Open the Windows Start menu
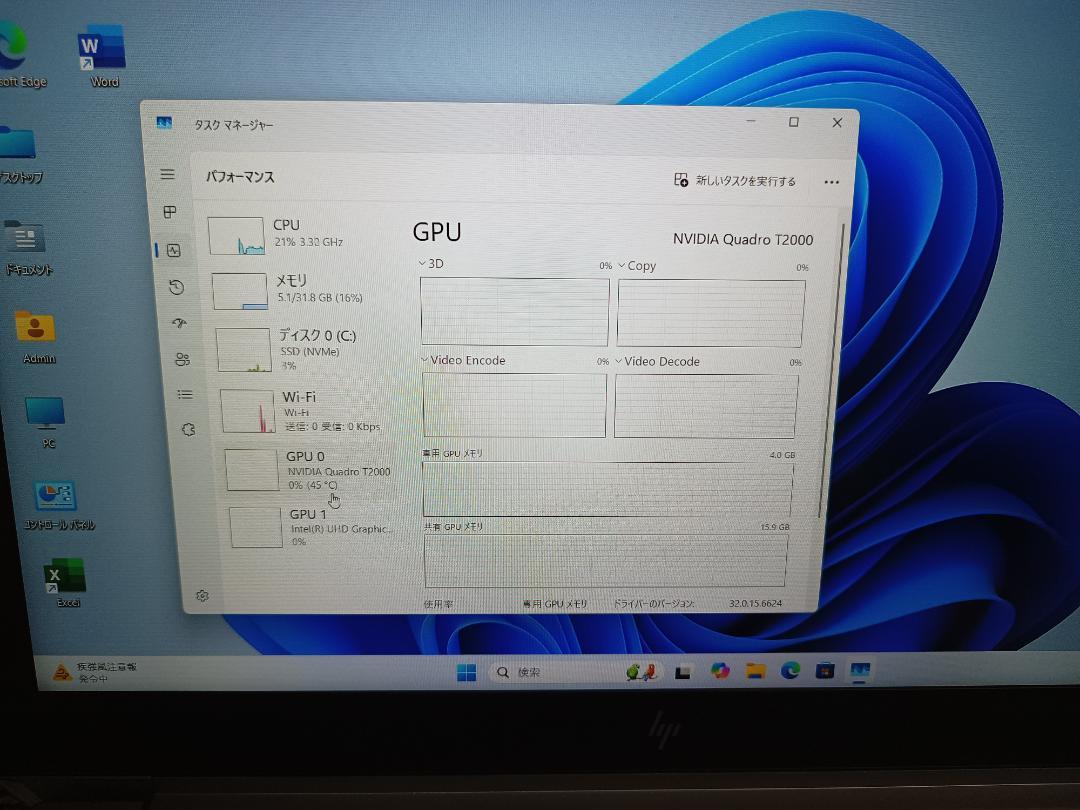Screen dimensions: 1080x810 (466, 672)
